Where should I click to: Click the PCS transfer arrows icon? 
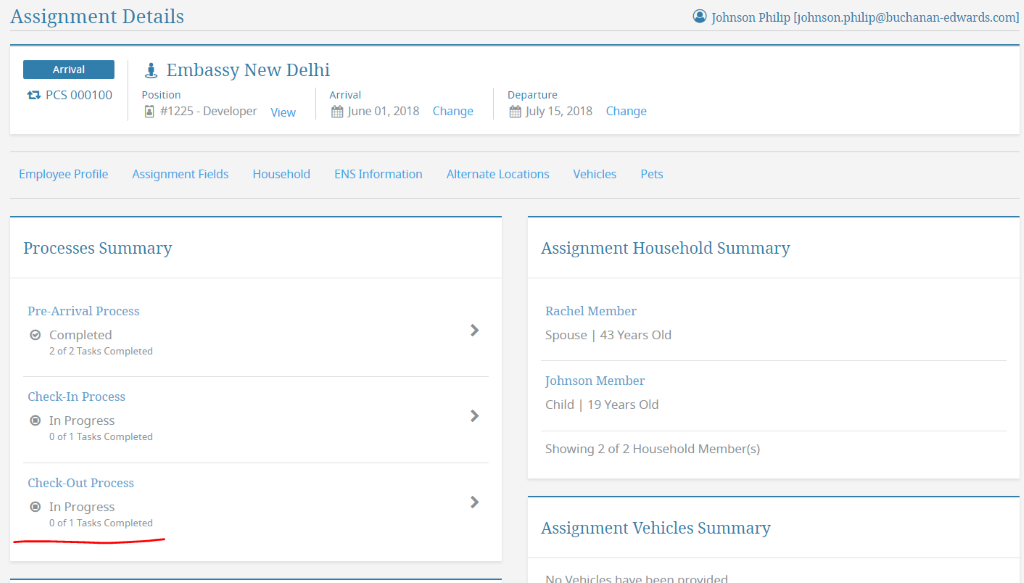pos(33,95)
